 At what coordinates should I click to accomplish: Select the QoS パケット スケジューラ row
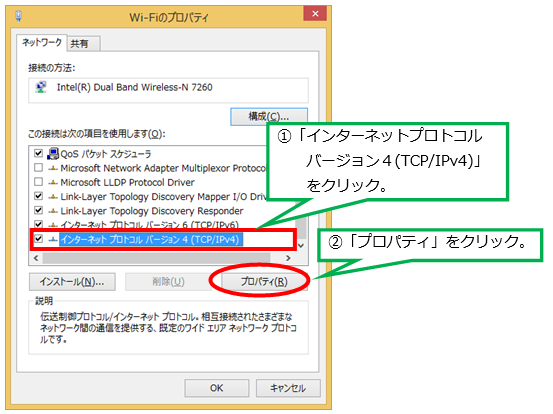pyautogui.click(x=105, y=154)
